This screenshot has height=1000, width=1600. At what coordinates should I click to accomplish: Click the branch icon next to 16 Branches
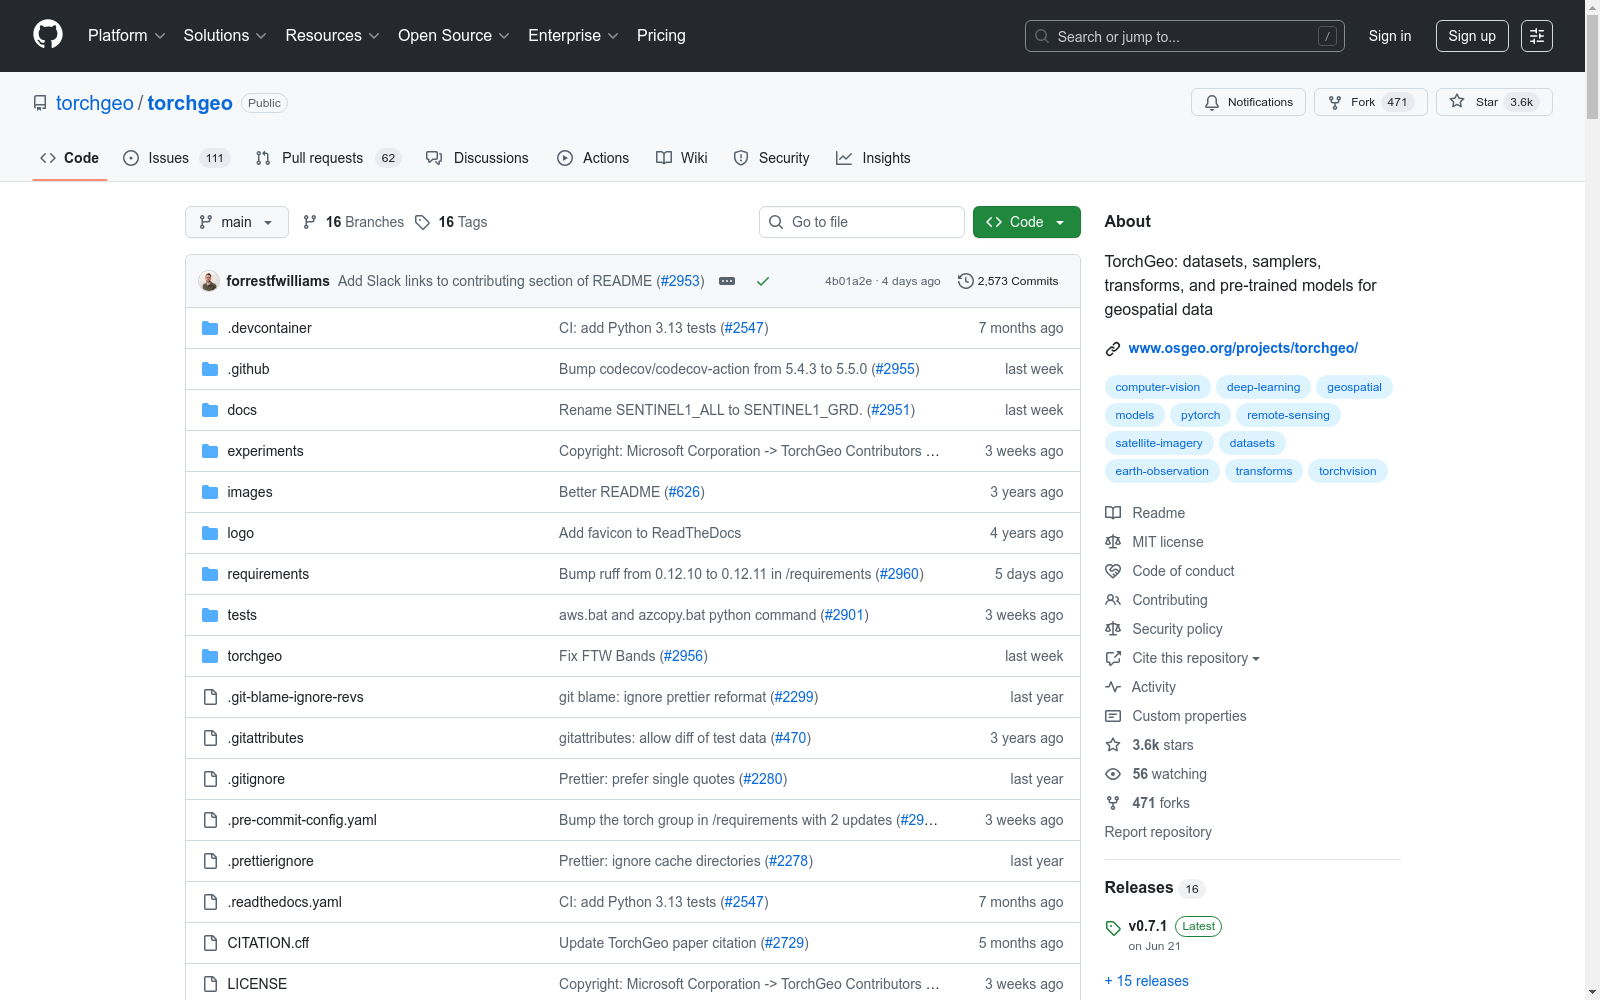click(x=310, y=222)
